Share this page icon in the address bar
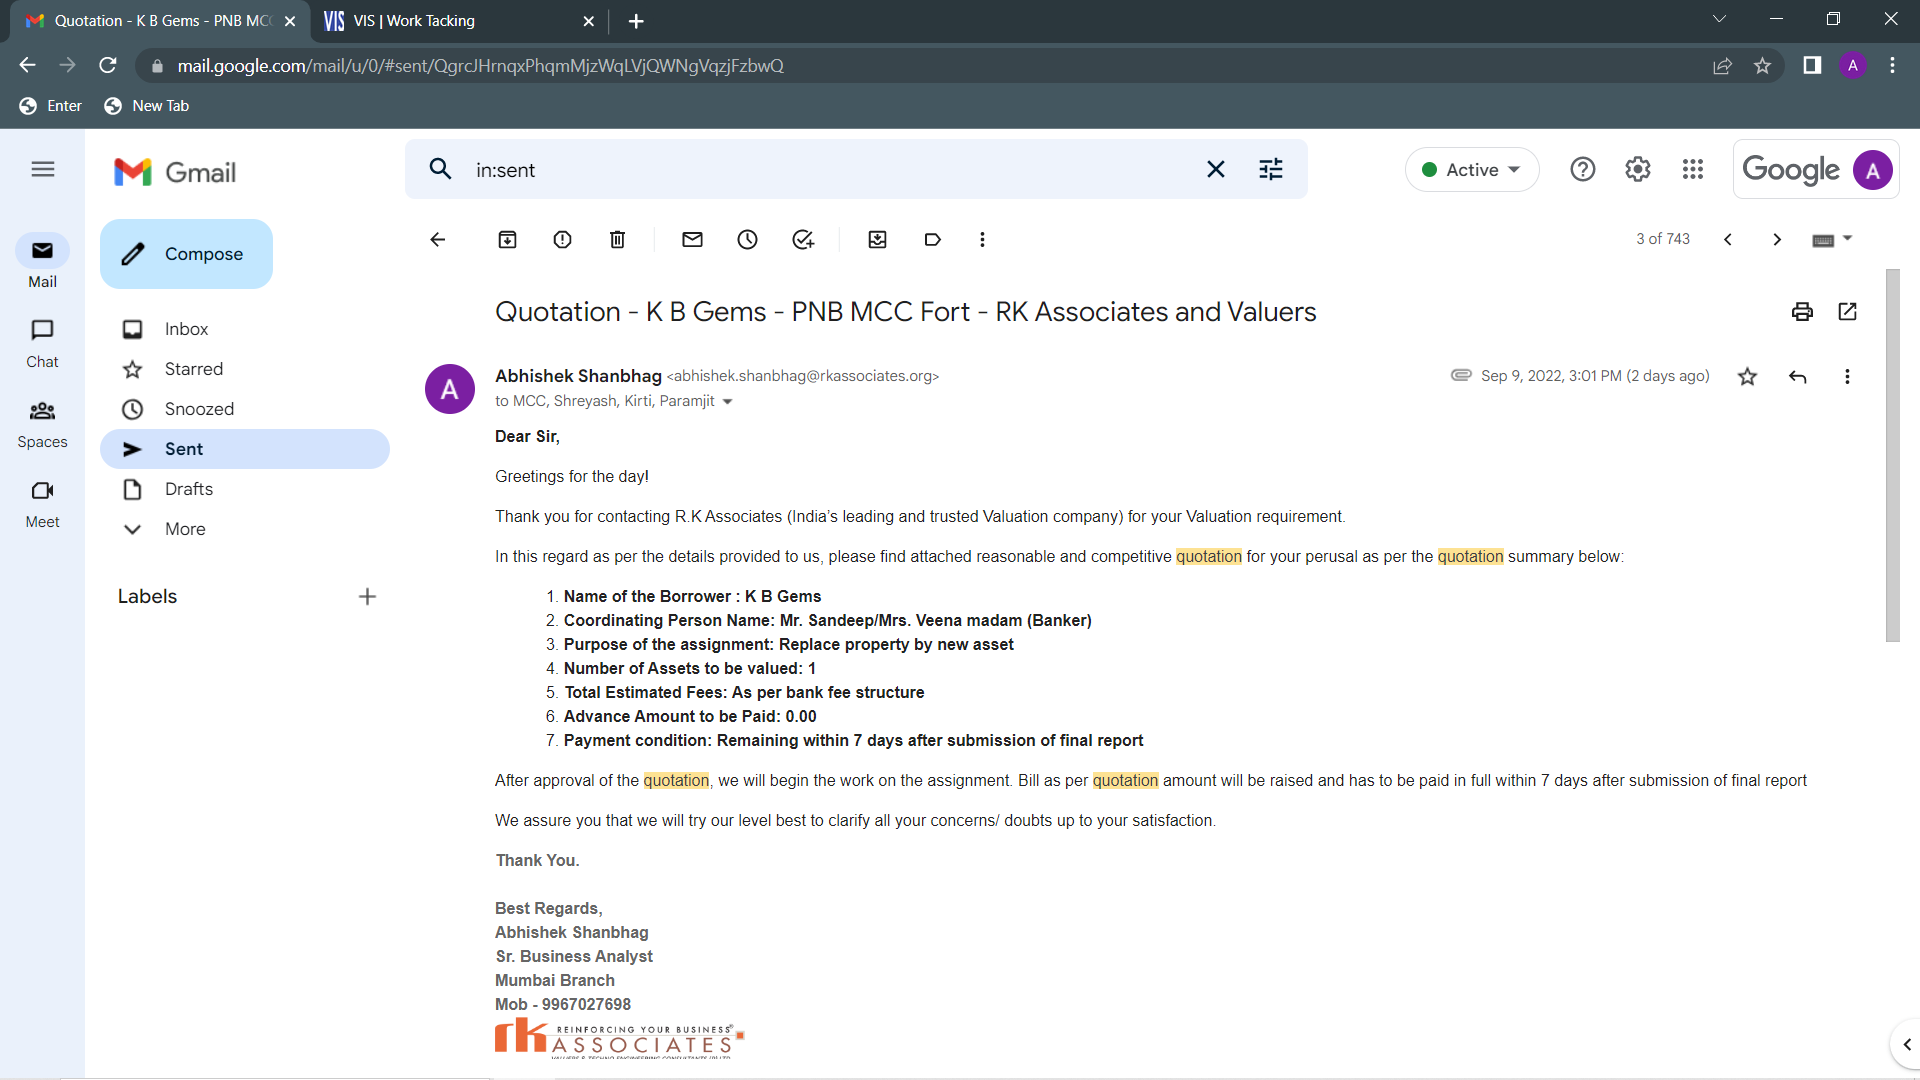Image resolution: width=1920 pixels, height=1080 pixels. [x=1722, y=65]
